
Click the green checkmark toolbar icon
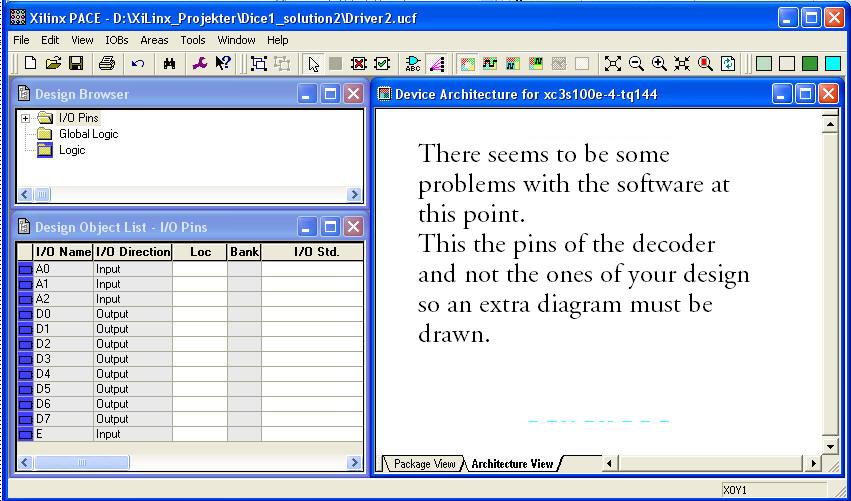tap(382, 64)
